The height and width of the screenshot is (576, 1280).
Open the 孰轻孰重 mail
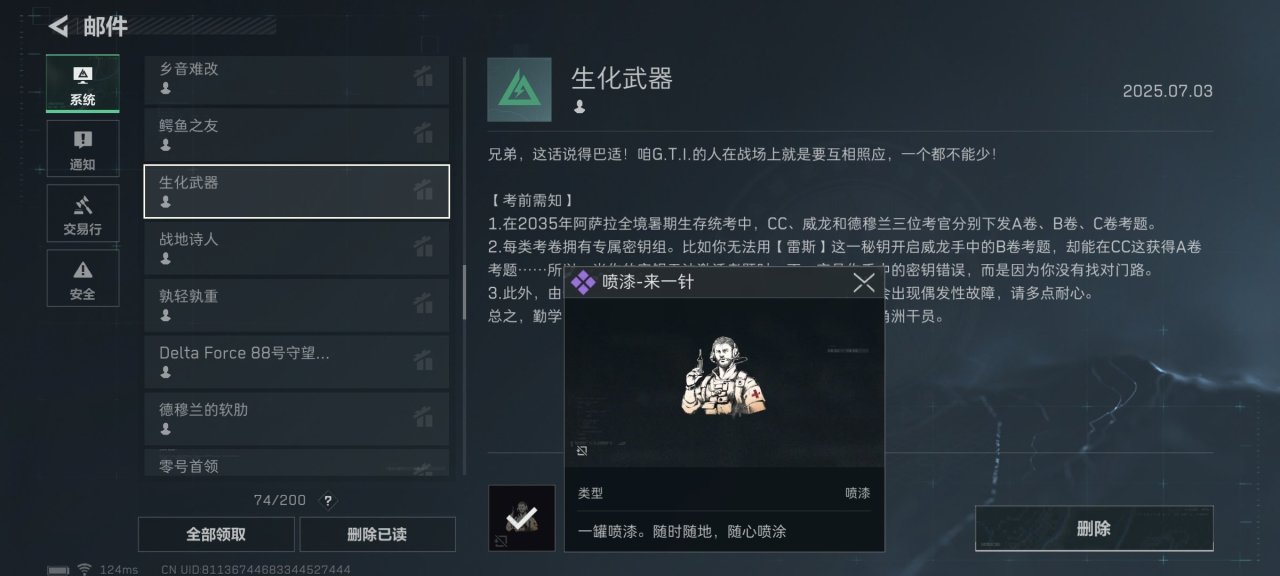tap(297, 305)
